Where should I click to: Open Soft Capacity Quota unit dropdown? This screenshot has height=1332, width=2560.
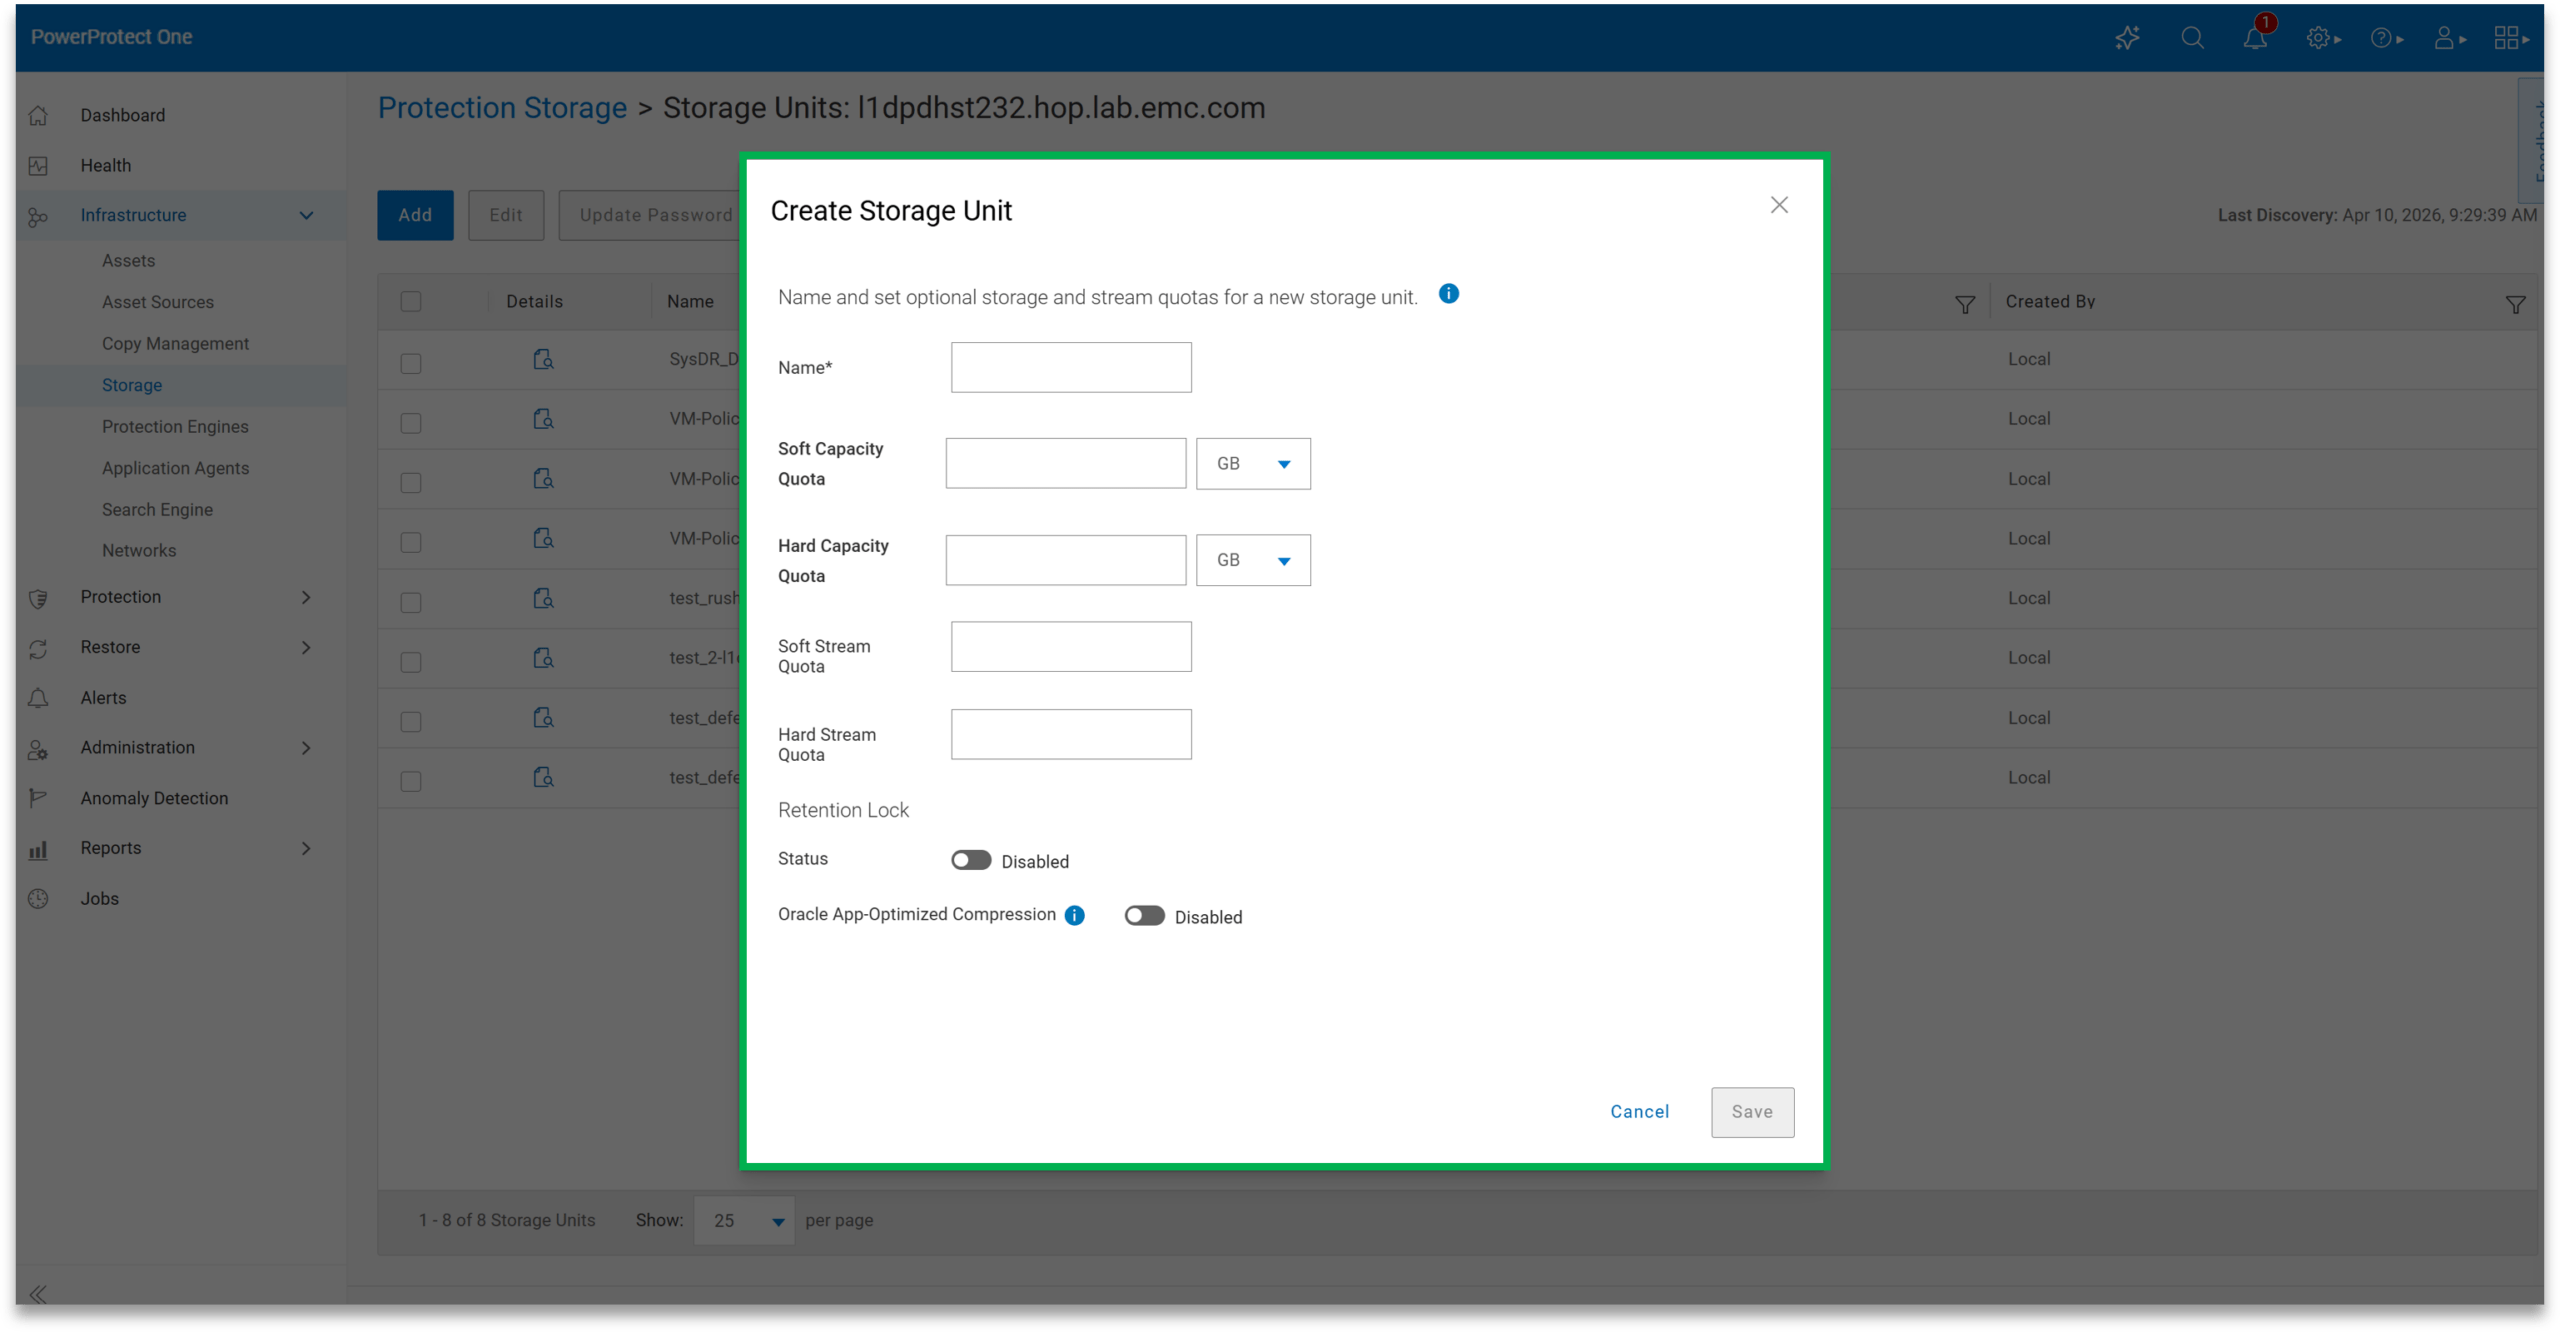(x=1253, y=463)
